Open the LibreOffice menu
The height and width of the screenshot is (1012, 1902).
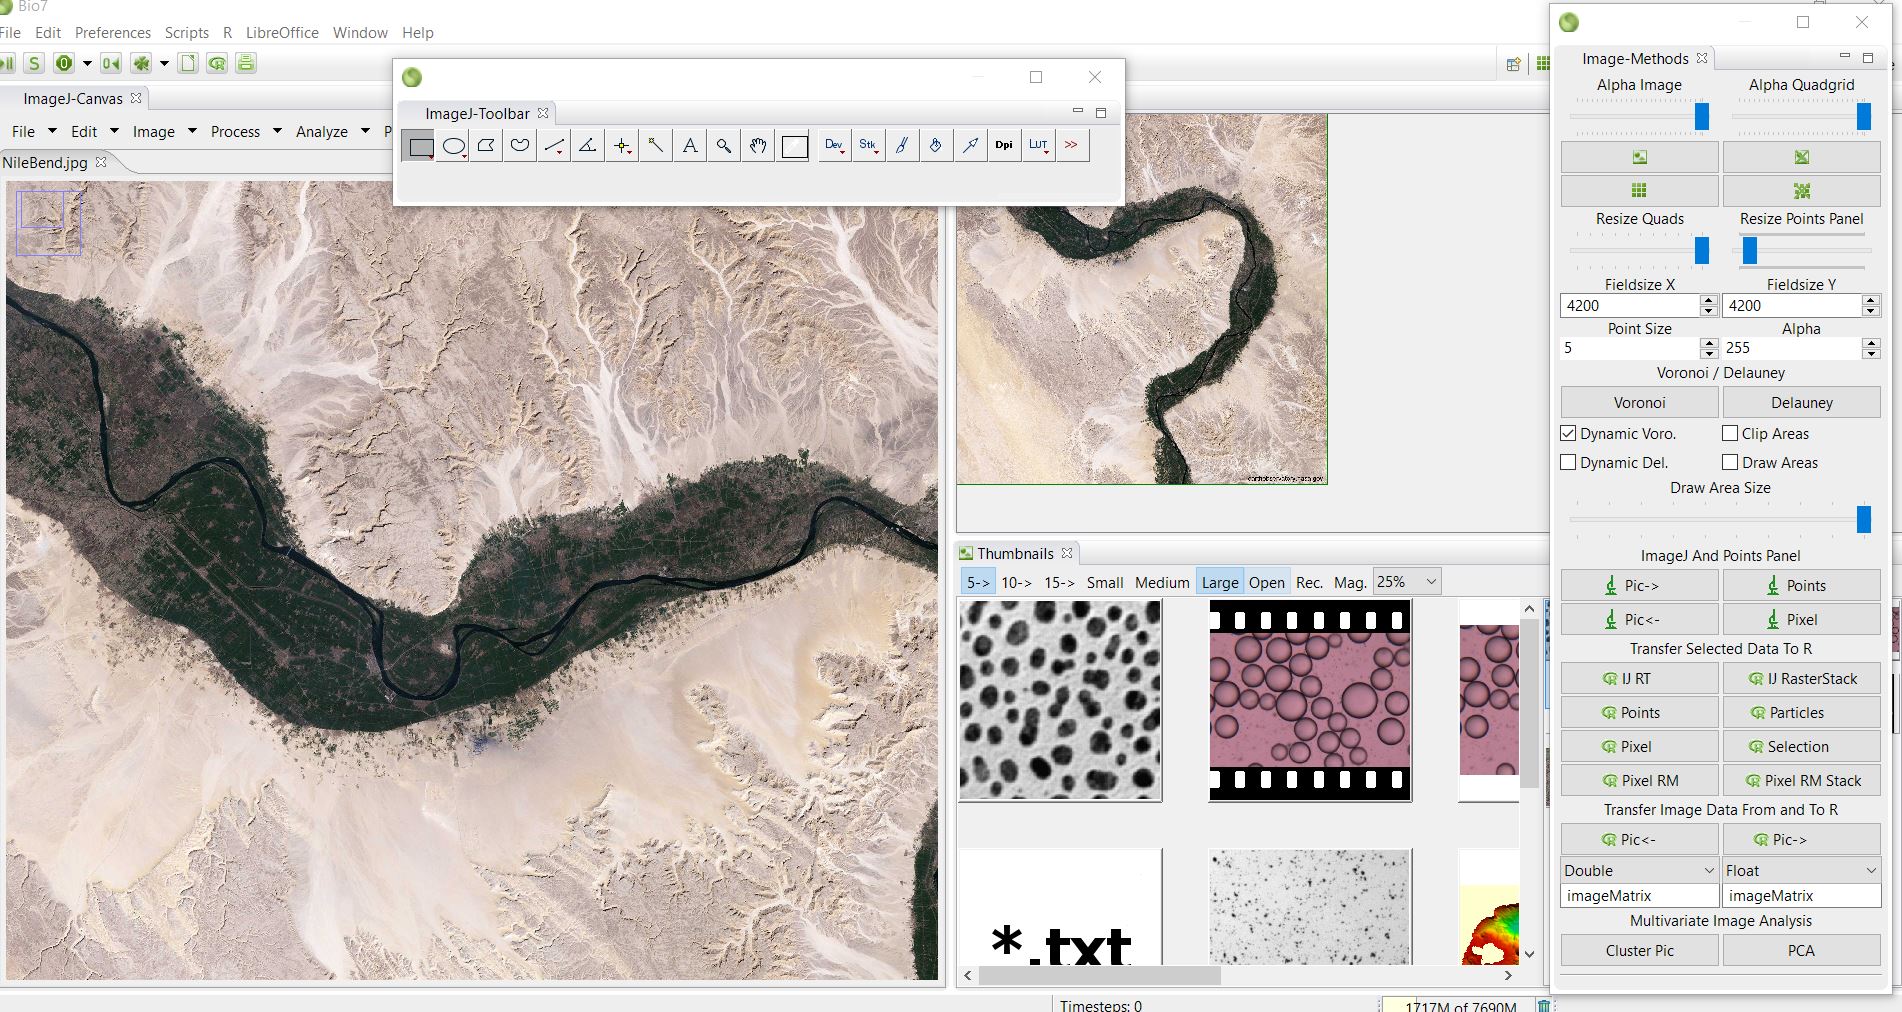(x=282, y=33)
